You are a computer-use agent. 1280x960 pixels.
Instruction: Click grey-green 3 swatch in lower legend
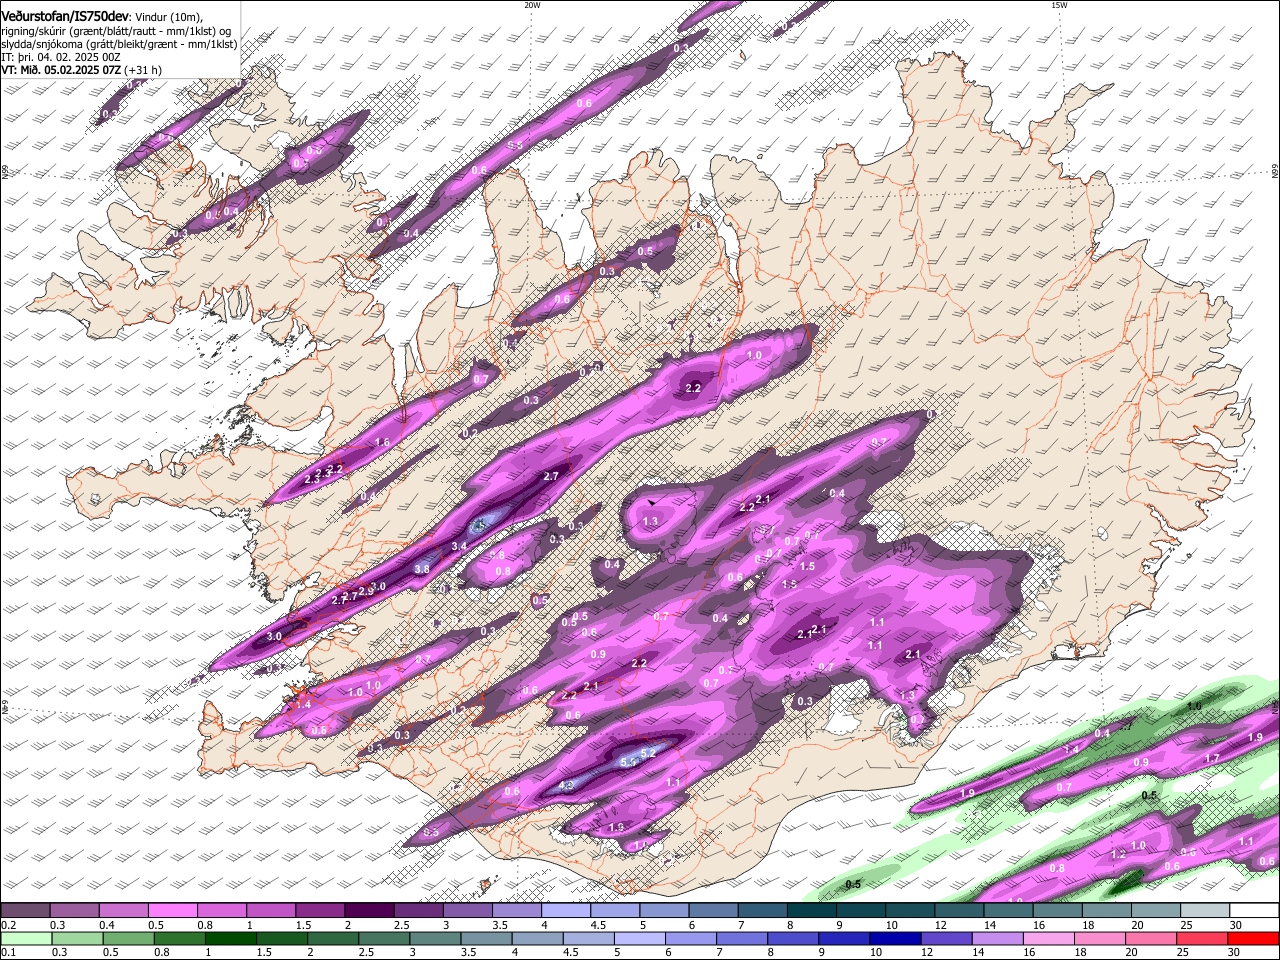tap(435, 938)
